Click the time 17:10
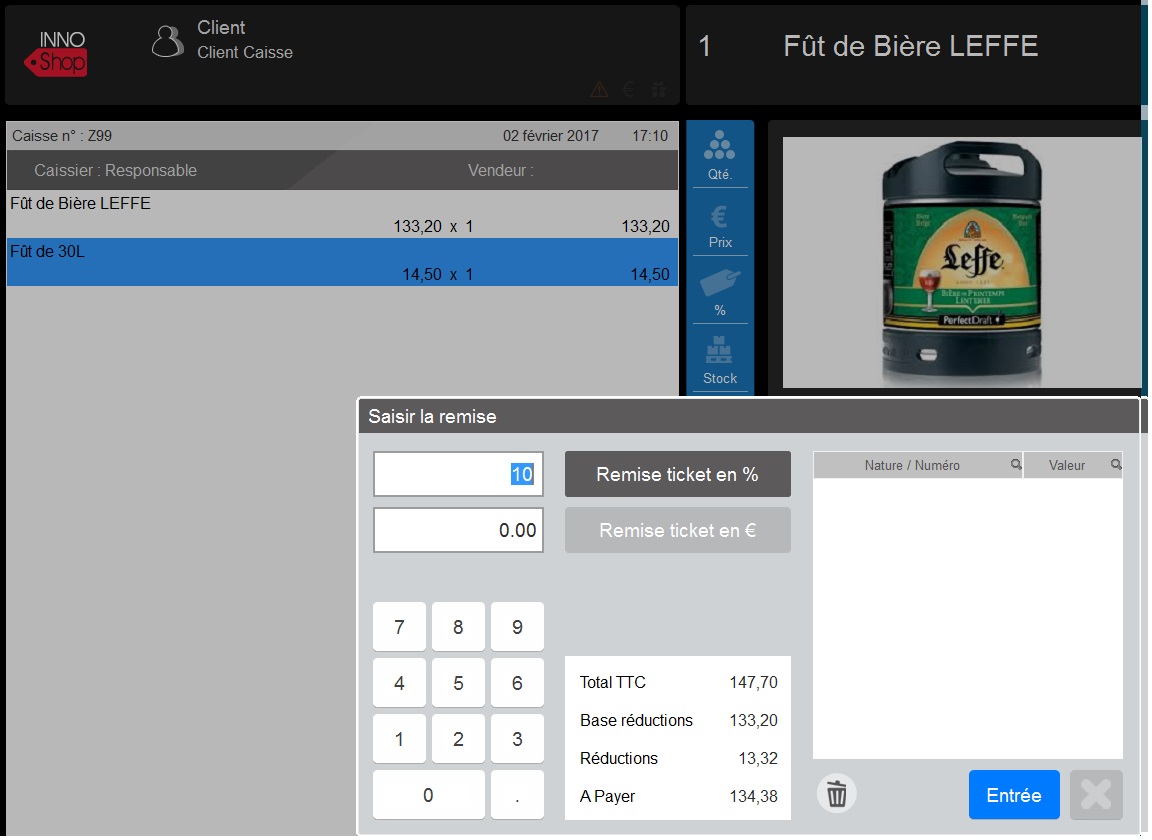Screen dimensions: 1152x840 [x=650, y=136]
